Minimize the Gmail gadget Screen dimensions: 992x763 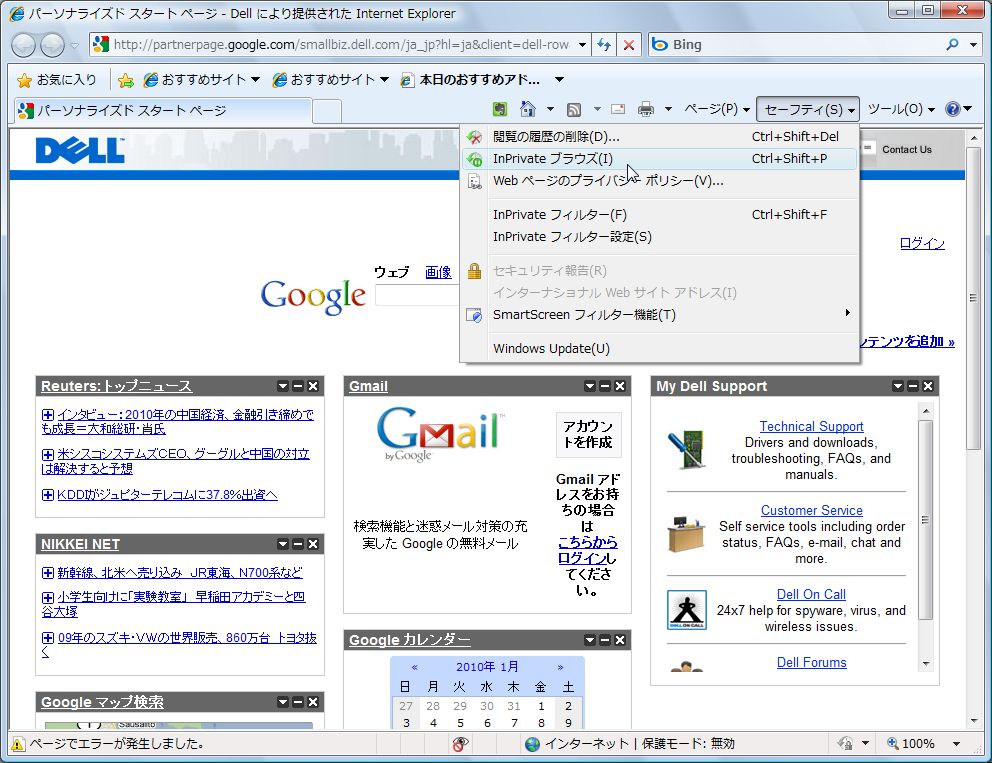pyautogui.click(x=605, y=386)
